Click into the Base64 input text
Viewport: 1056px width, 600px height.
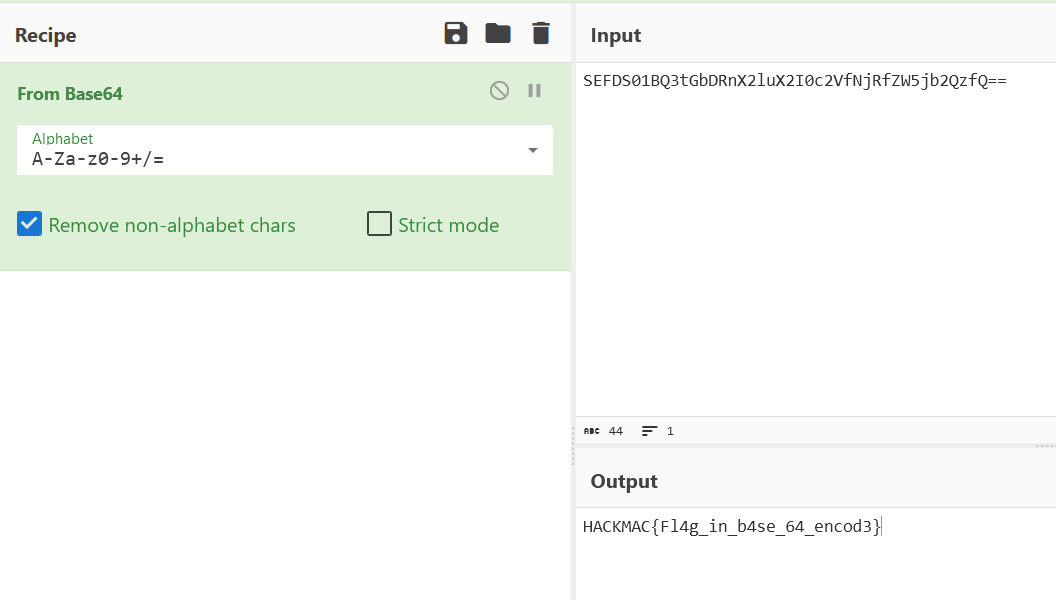pos(794,81)
